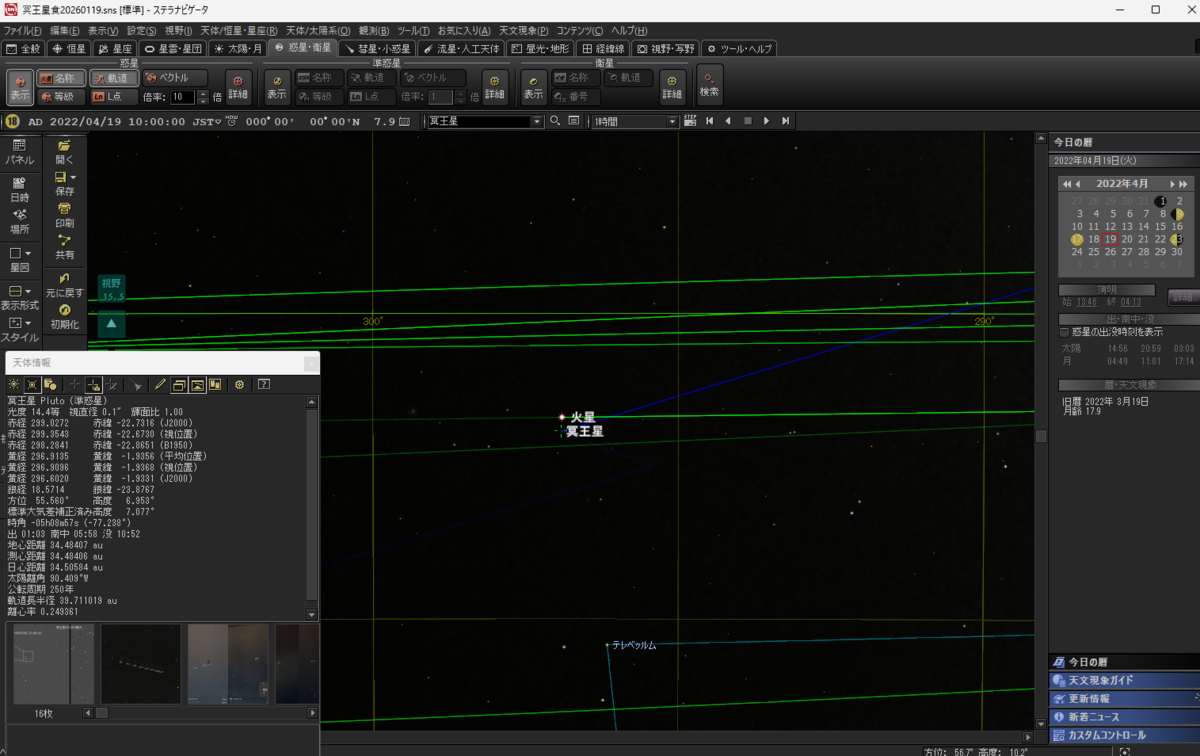1200x756 pixels.
Task: Open 天文現象ガイド panel
Action: (1124, 680)
